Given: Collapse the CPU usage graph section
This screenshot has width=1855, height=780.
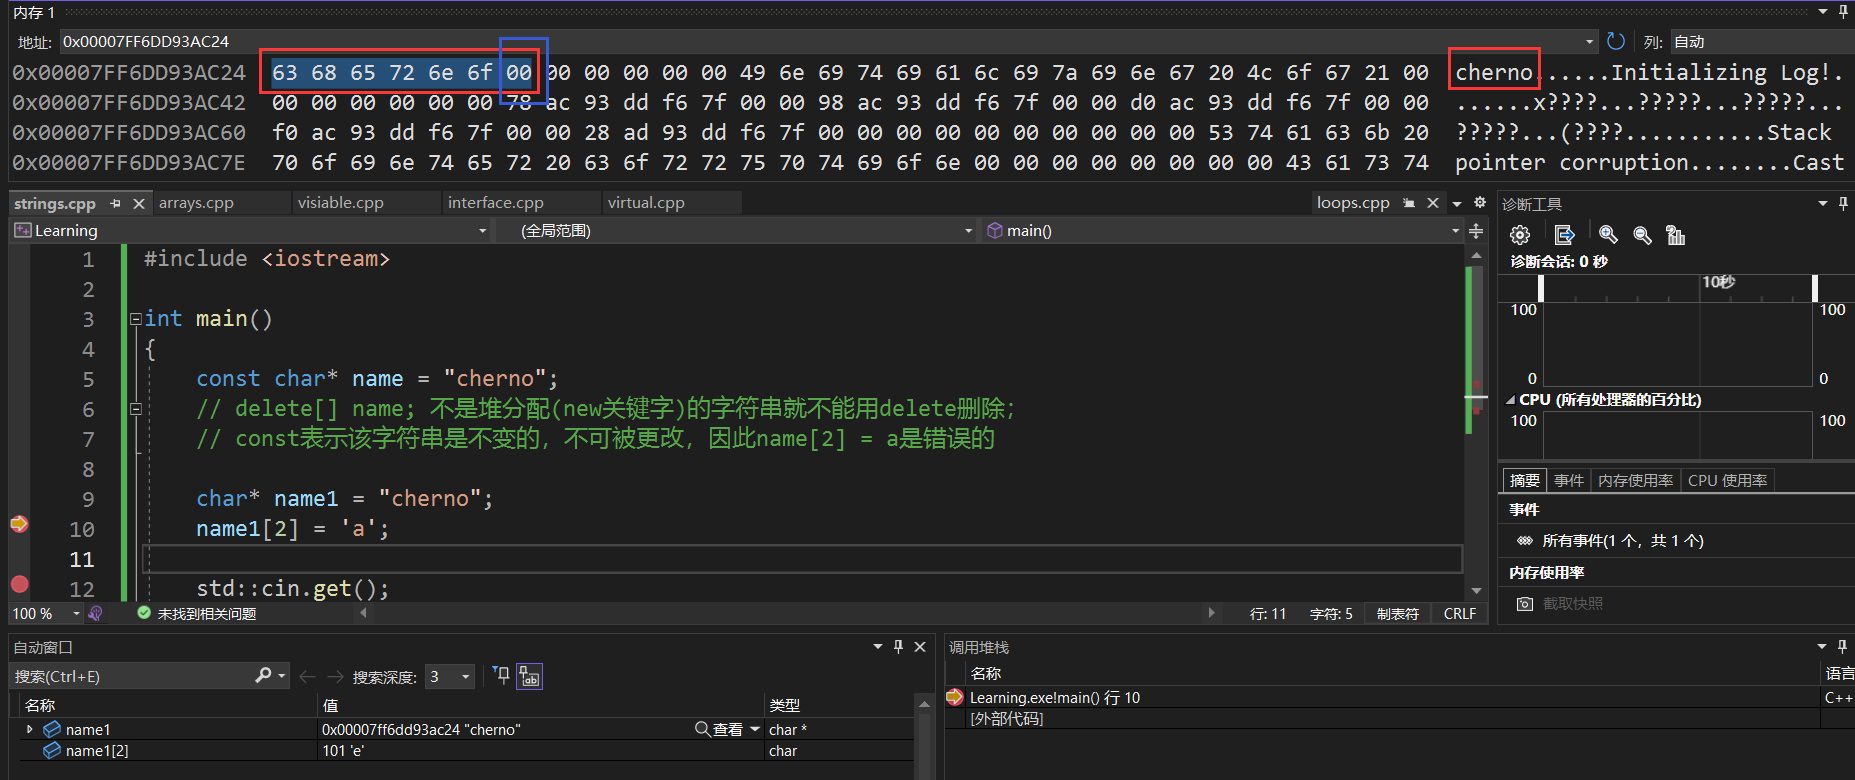Looking at the screenshot, I should [x=1510, y=400].
